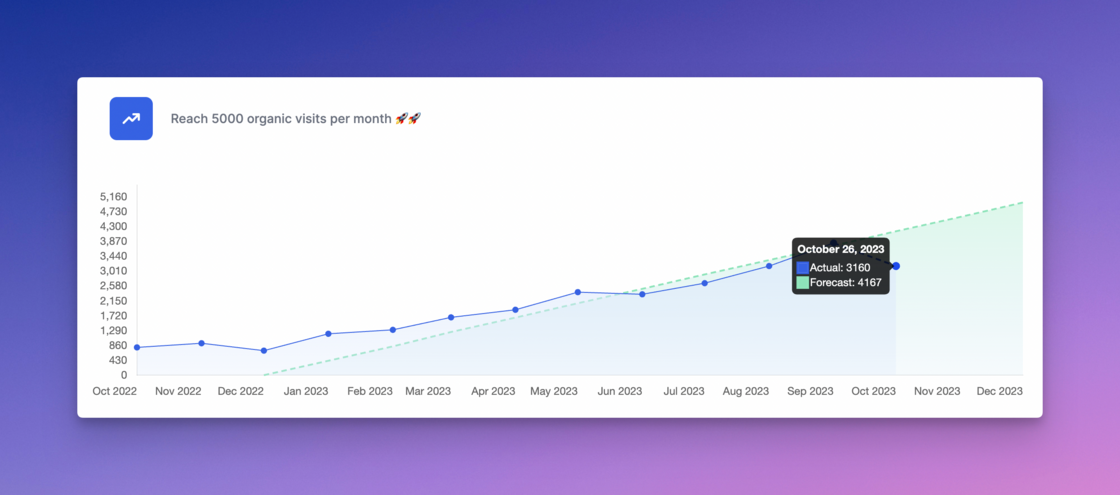Select the Jan 2023 actual data point
Viewport: 1120px width, 495px height.
click(329, 334)
